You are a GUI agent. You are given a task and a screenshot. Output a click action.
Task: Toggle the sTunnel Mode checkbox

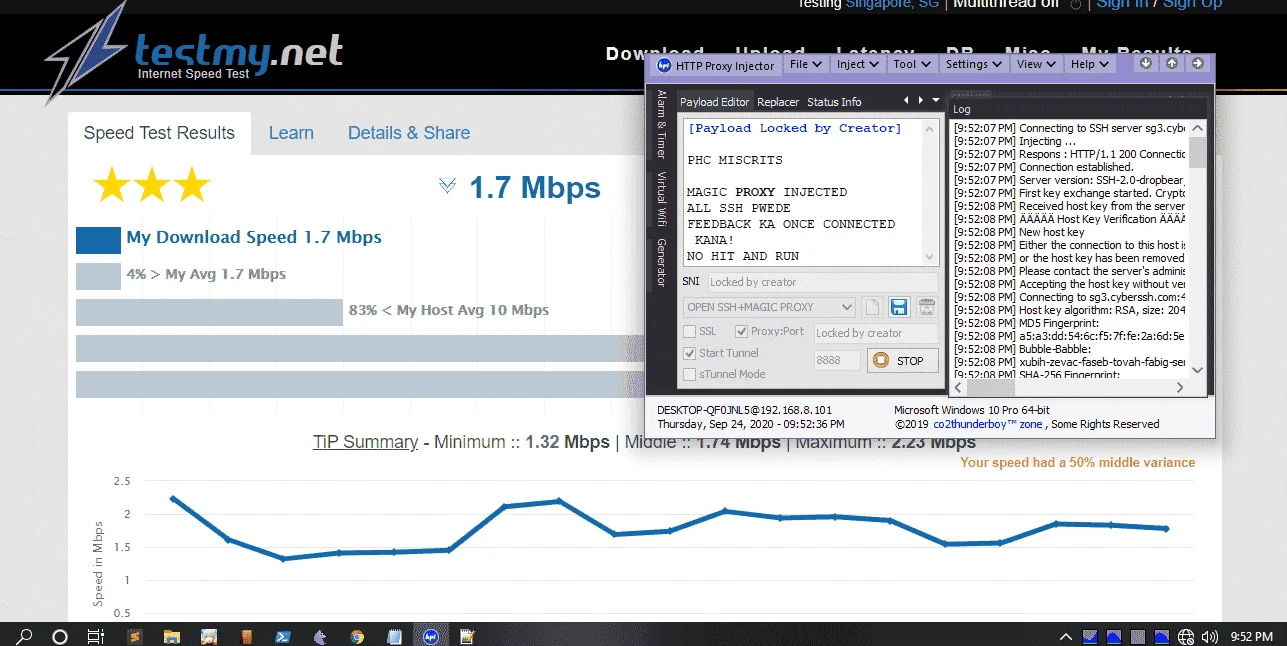689,374
